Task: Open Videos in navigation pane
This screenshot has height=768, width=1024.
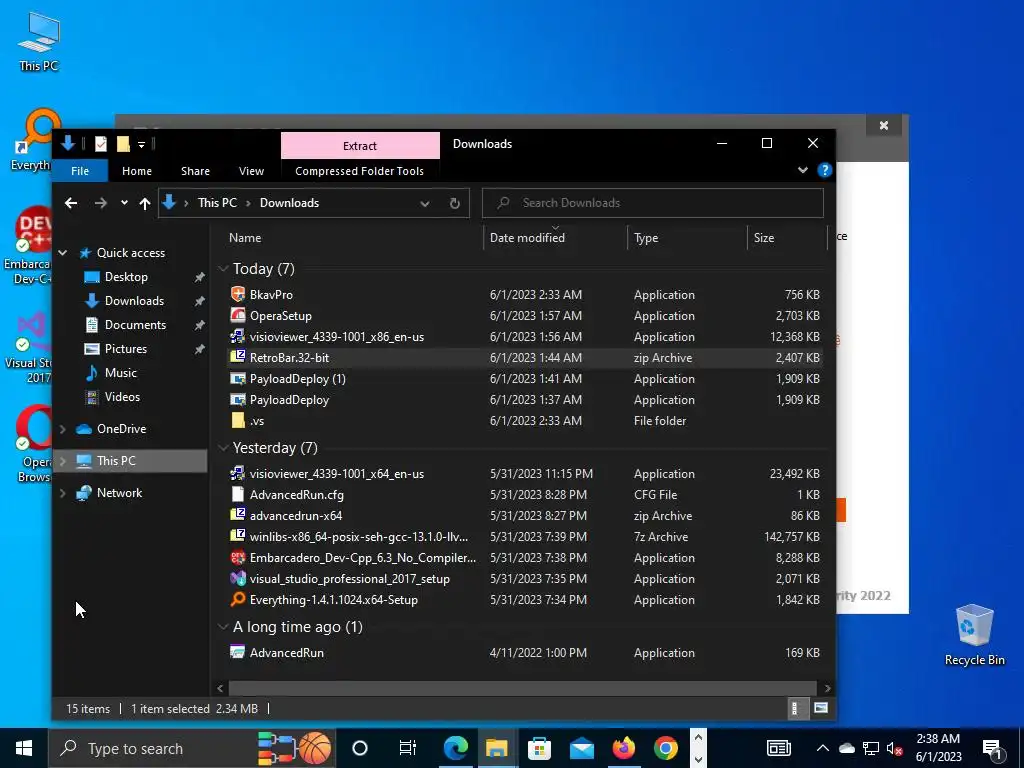Action: click(x=122, y=397)
